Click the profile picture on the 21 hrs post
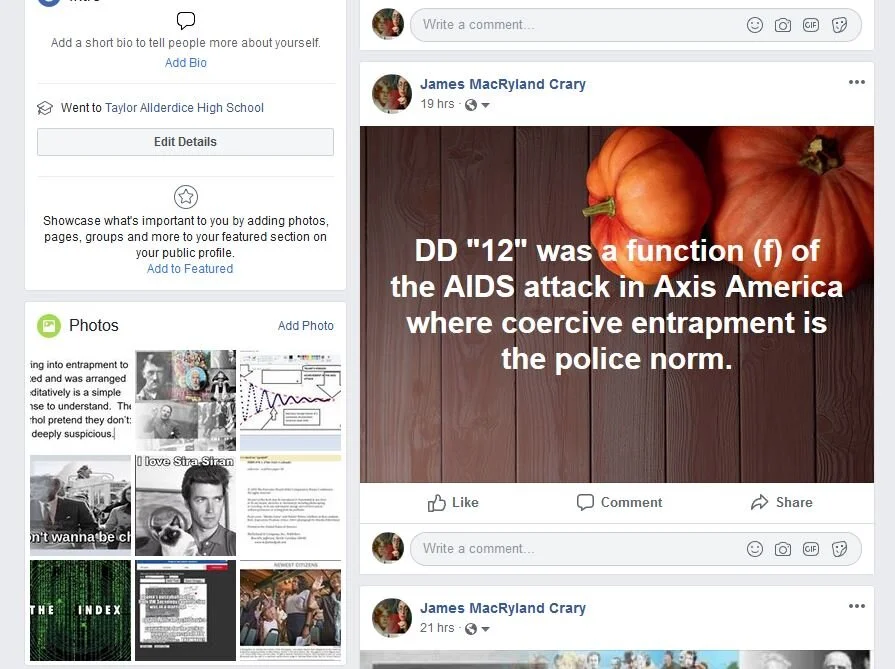The width and height of the screenshot is (895, 669). tap(392, 618)
